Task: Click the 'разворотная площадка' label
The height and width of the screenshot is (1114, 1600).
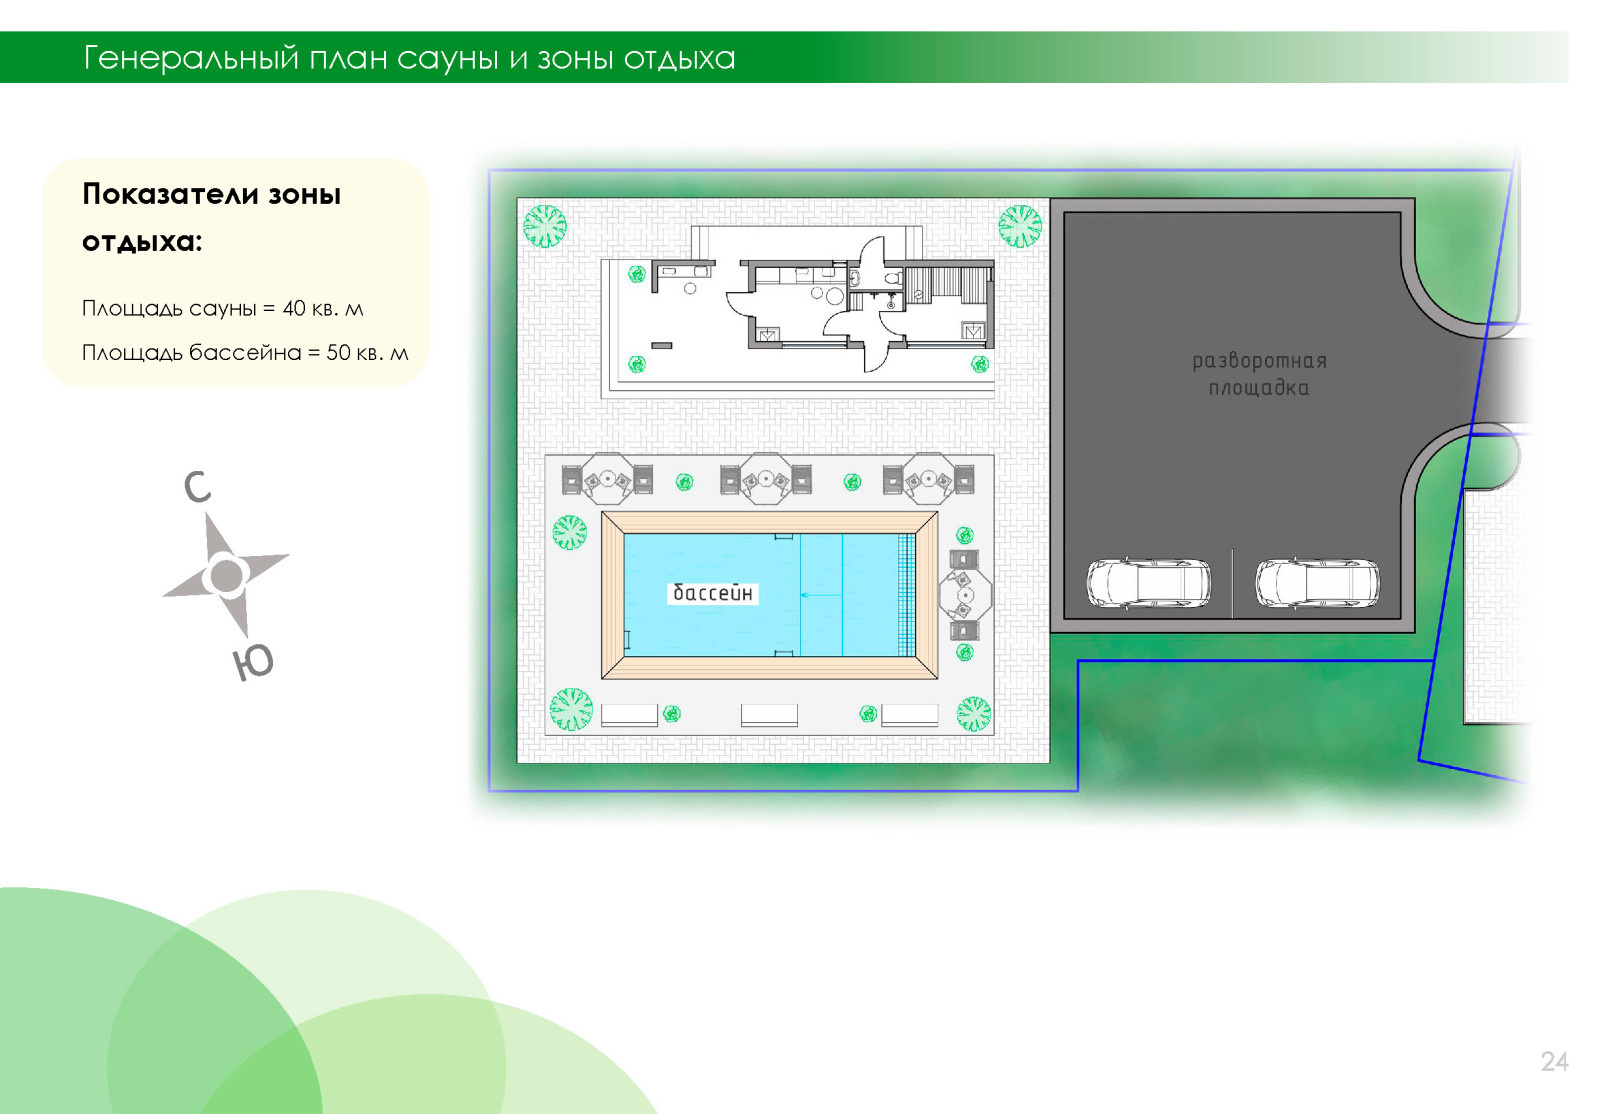Action: pyautogui.click(x=1258, y=374)
